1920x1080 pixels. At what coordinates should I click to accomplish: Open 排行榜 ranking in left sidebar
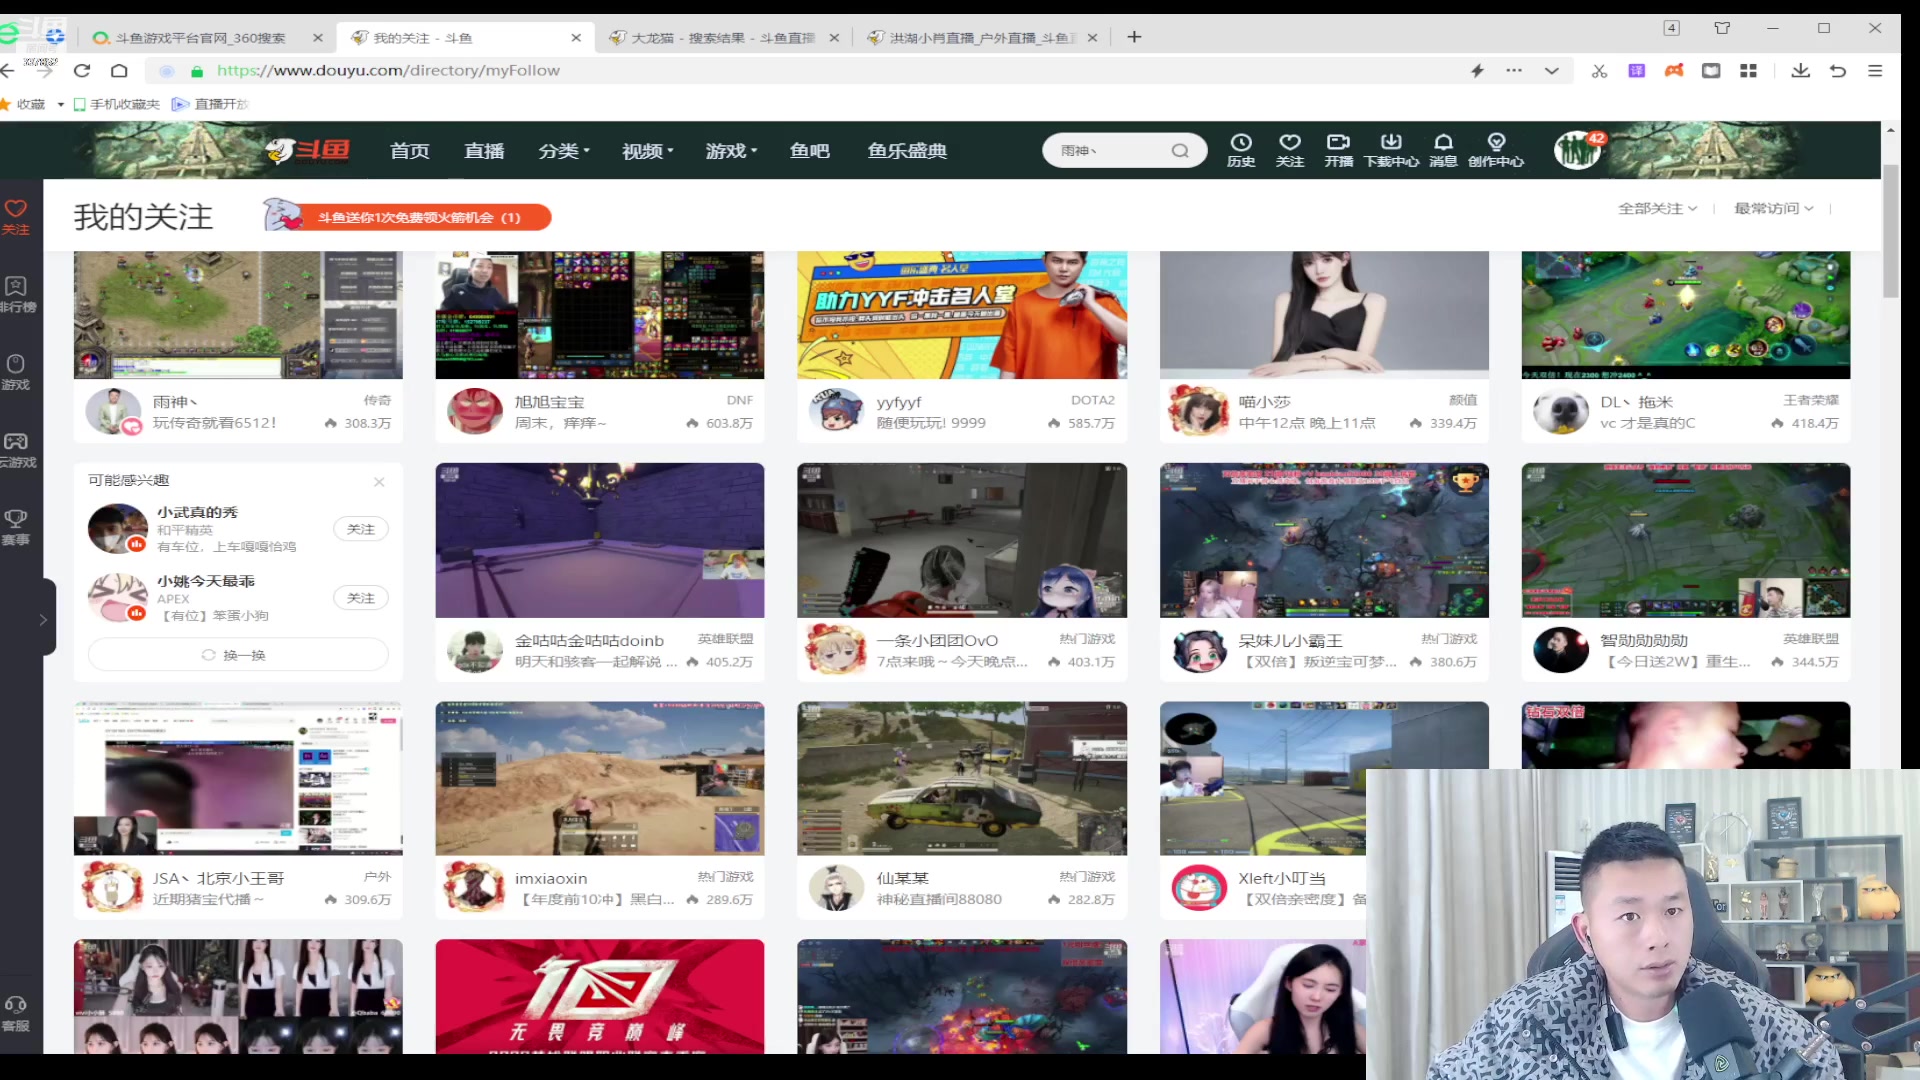click(x=16, y=295)
